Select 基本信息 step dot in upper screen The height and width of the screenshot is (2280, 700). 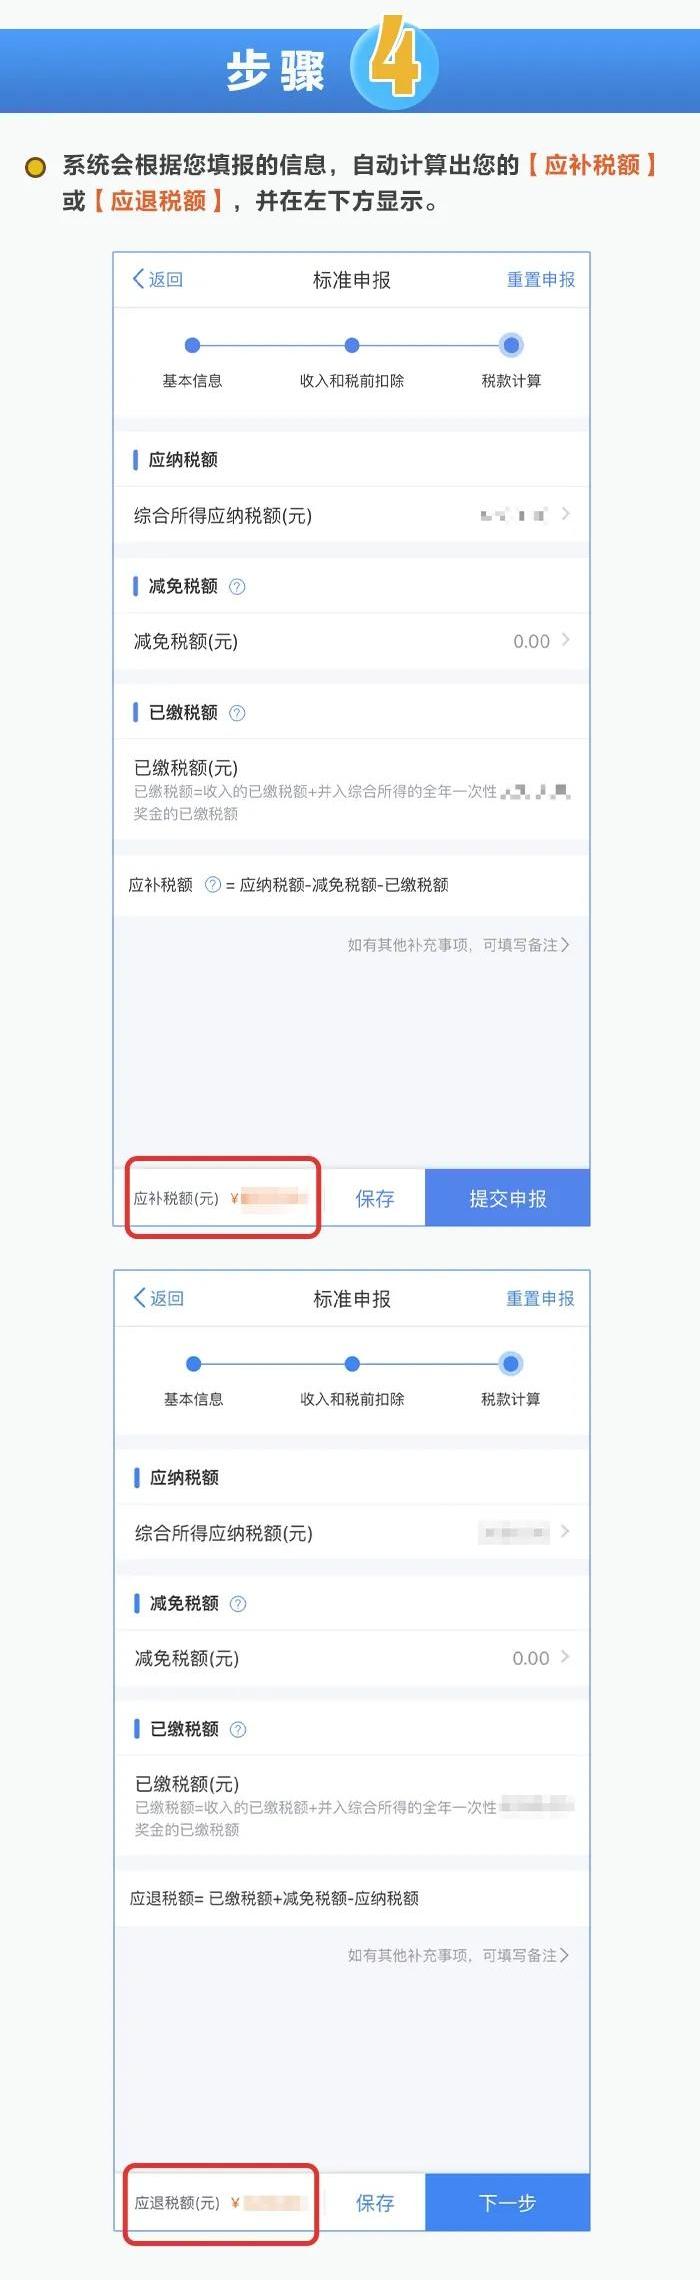coord(193,345)
